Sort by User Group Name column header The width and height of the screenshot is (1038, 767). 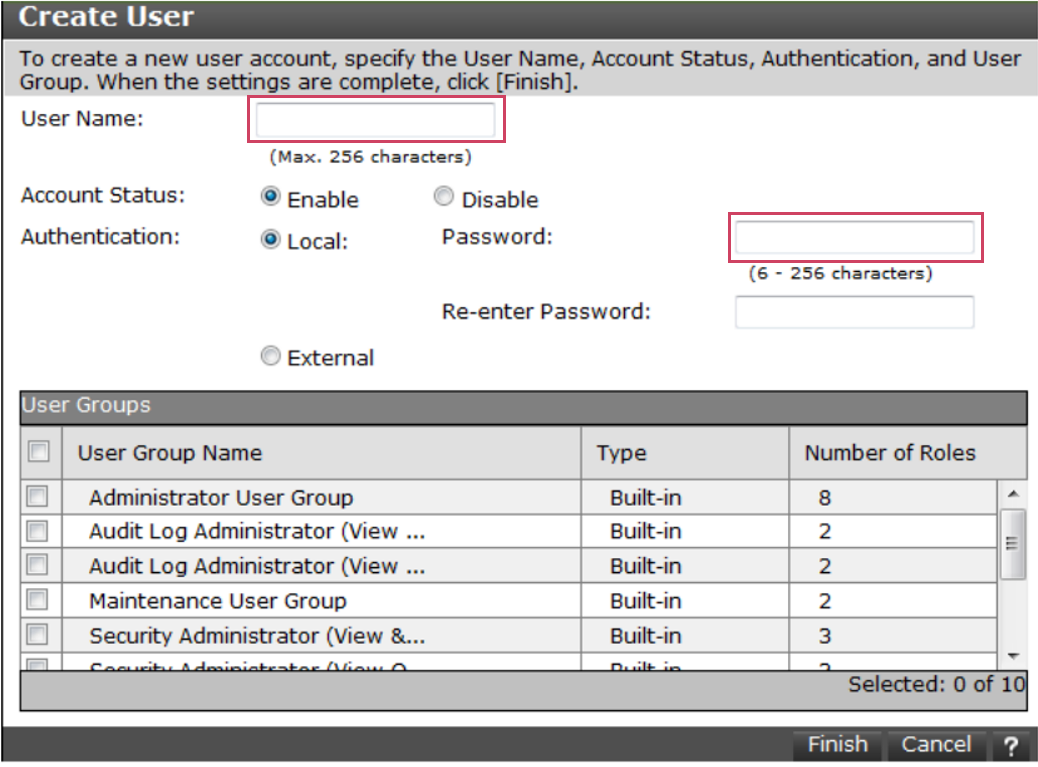coord(170,453)
